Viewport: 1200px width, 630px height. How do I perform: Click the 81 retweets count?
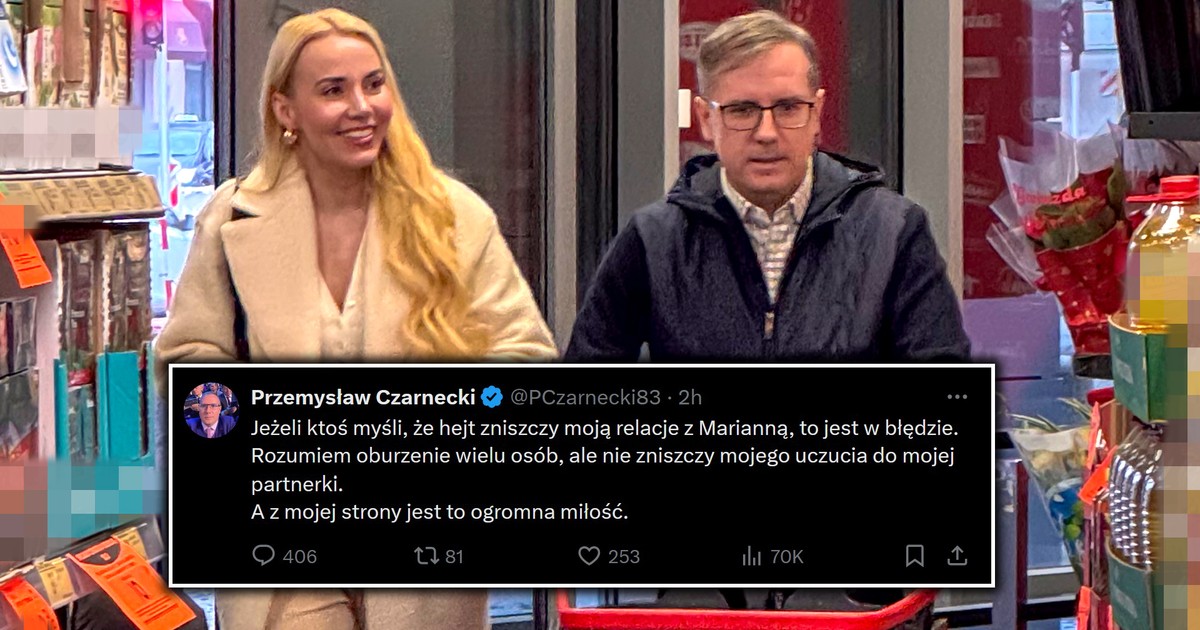454,557
